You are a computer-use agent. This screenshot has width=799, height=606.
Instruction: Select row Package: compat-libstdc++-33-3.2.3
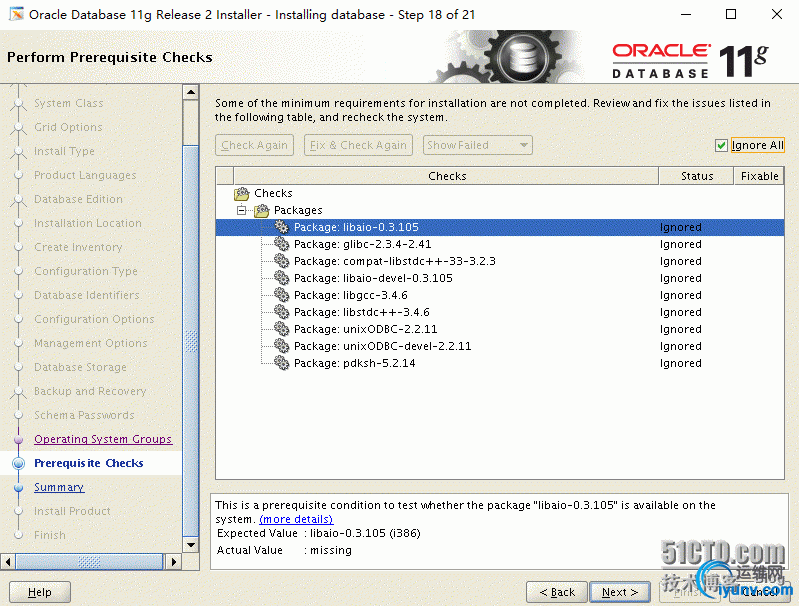[x=500, y=261]
